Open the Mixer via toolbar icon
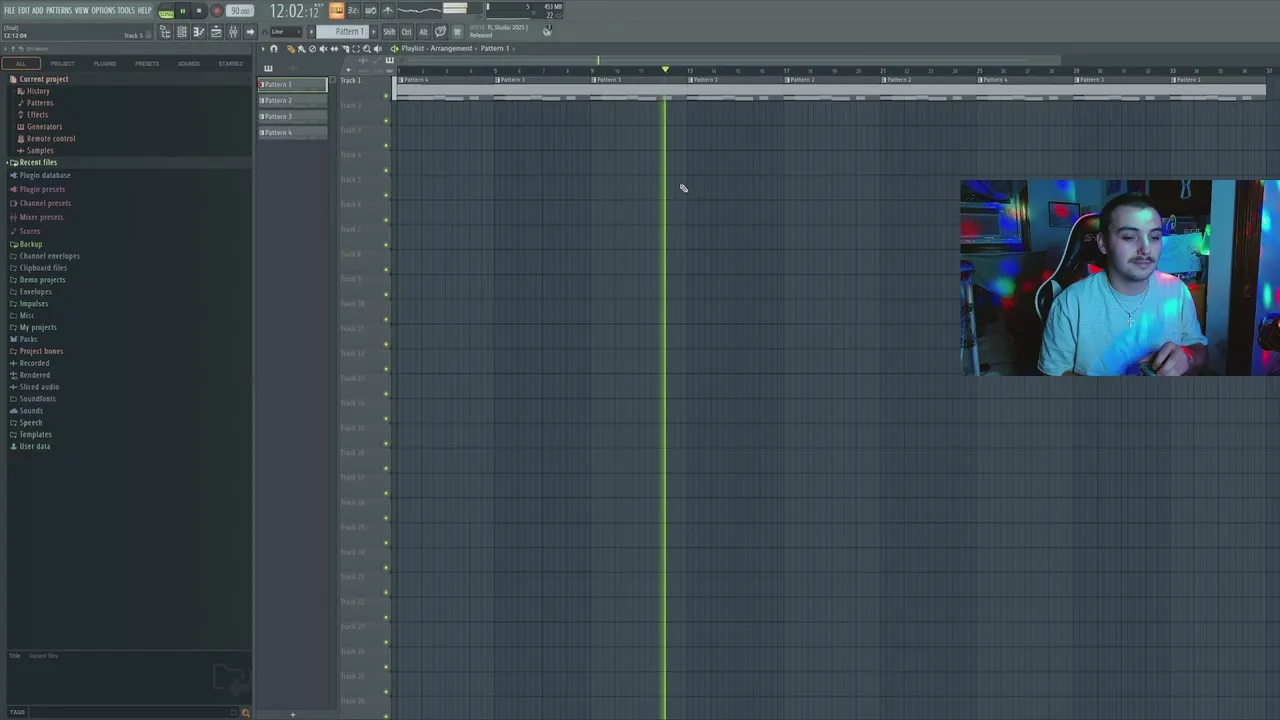 pos(233,32)
